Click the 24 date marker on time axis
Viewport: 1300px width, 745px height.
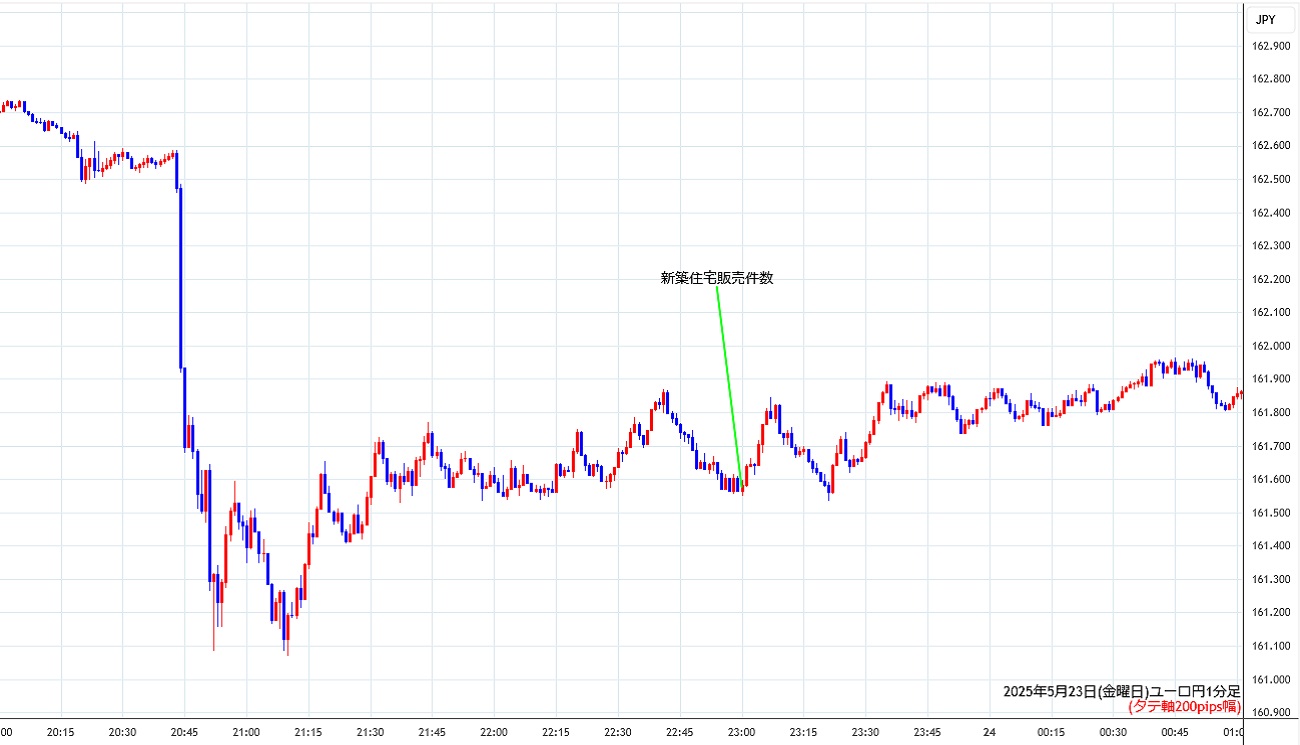point(990,732)
